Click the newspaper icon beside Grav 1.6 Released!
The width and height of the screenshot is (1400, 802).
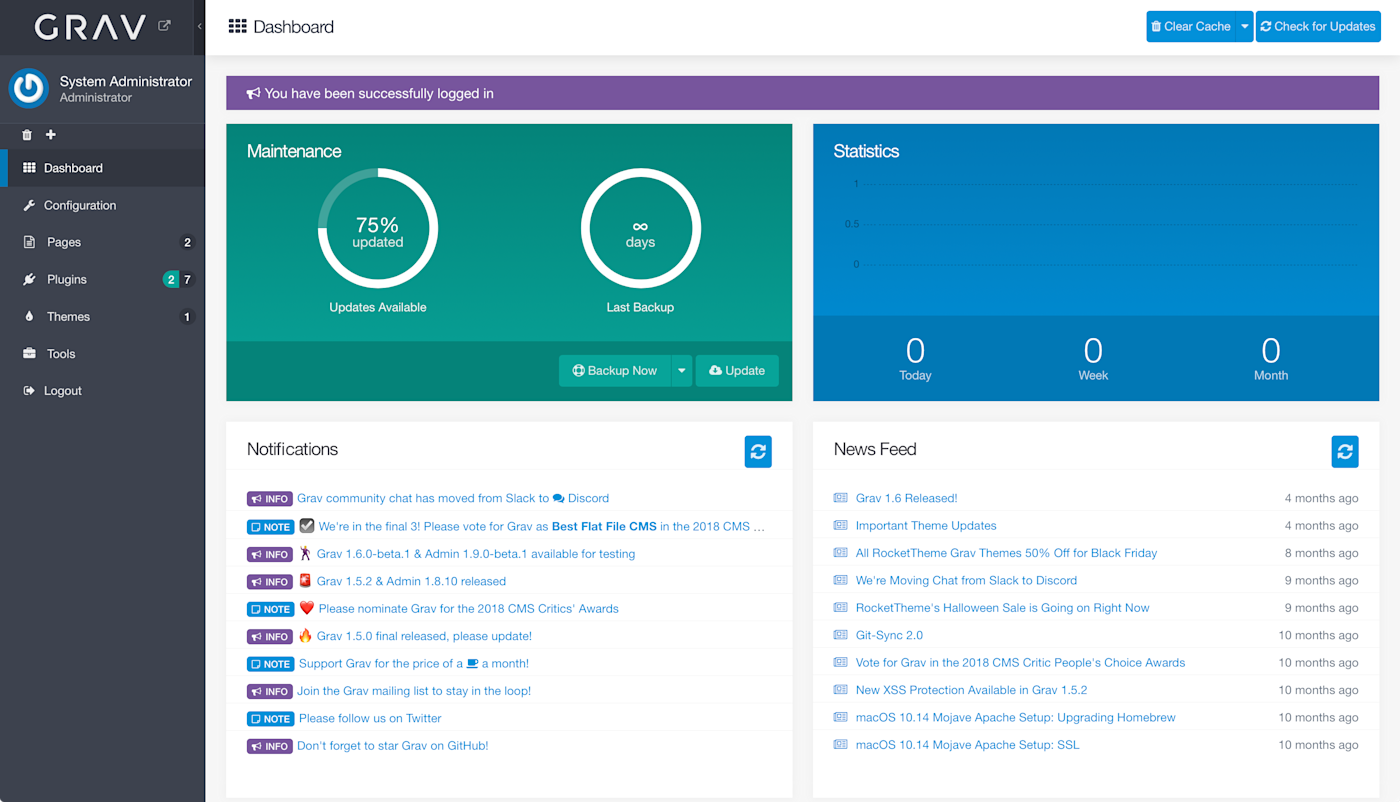click(841, 498)
